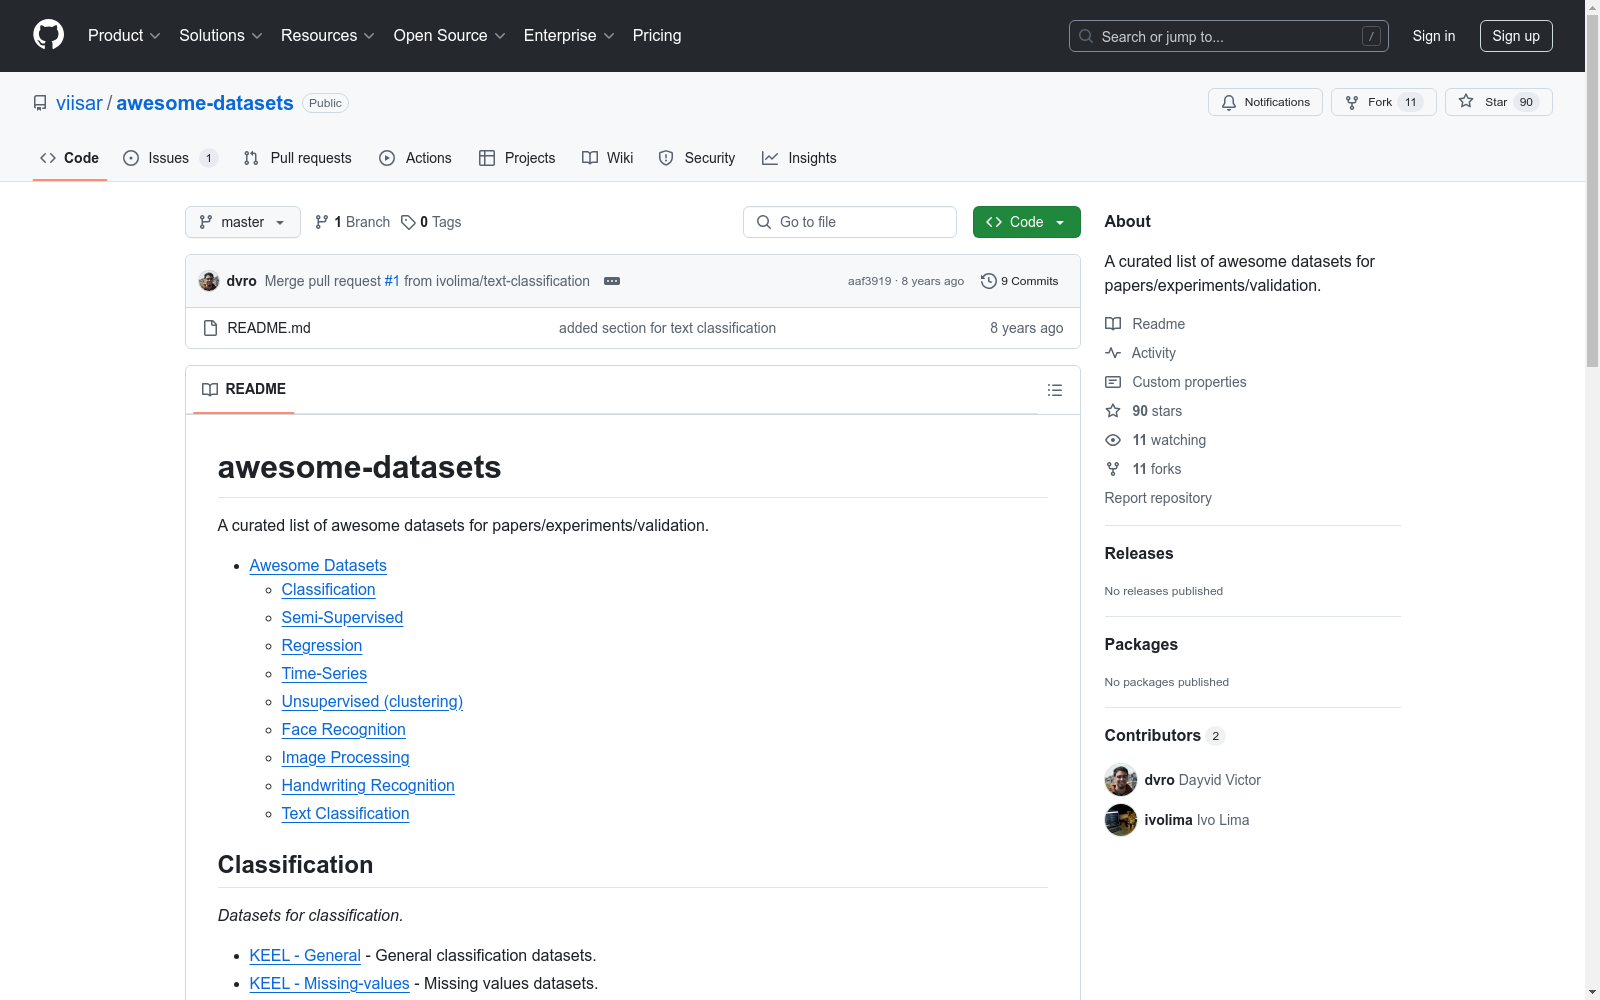Open the master branch selector

point(243,222)
